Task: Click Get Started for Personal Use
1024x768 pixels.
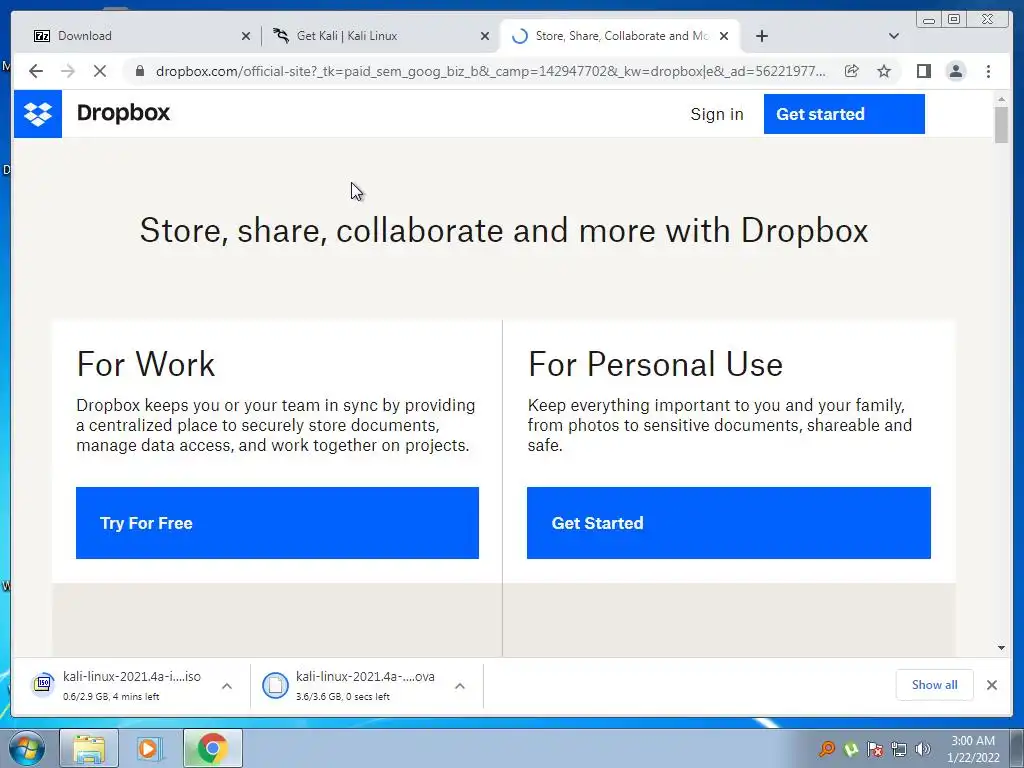Action: pos(729,523)
